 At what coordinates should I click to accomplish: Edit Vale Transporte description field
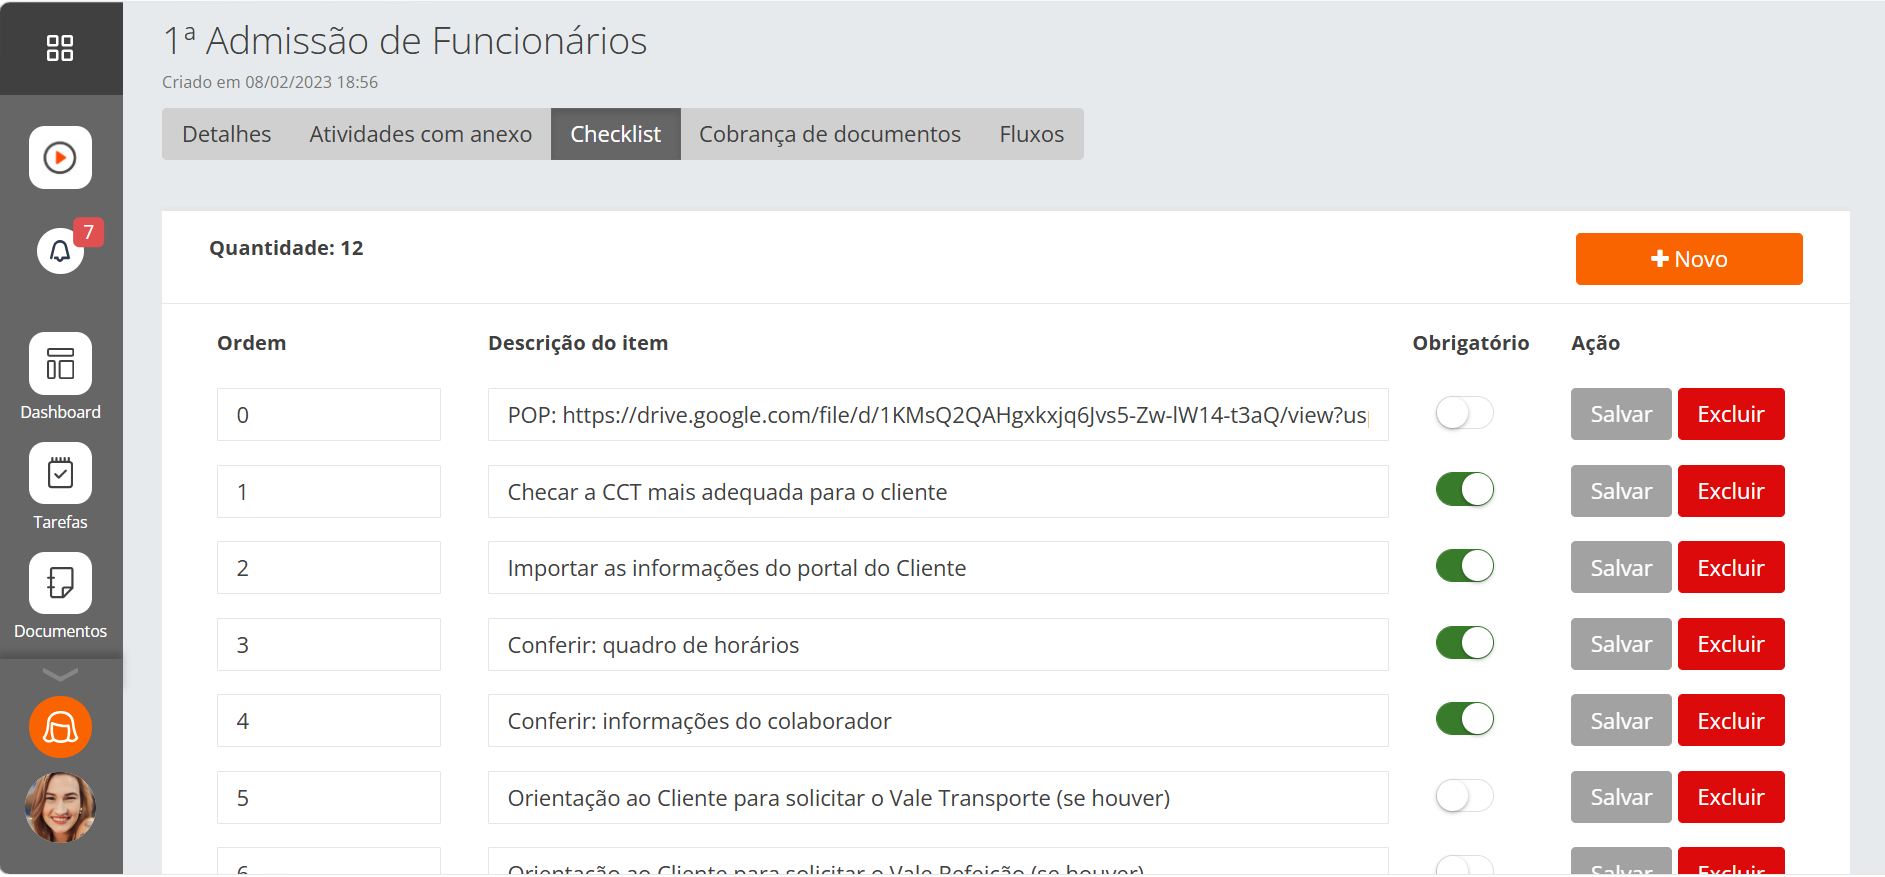[938, 797]
